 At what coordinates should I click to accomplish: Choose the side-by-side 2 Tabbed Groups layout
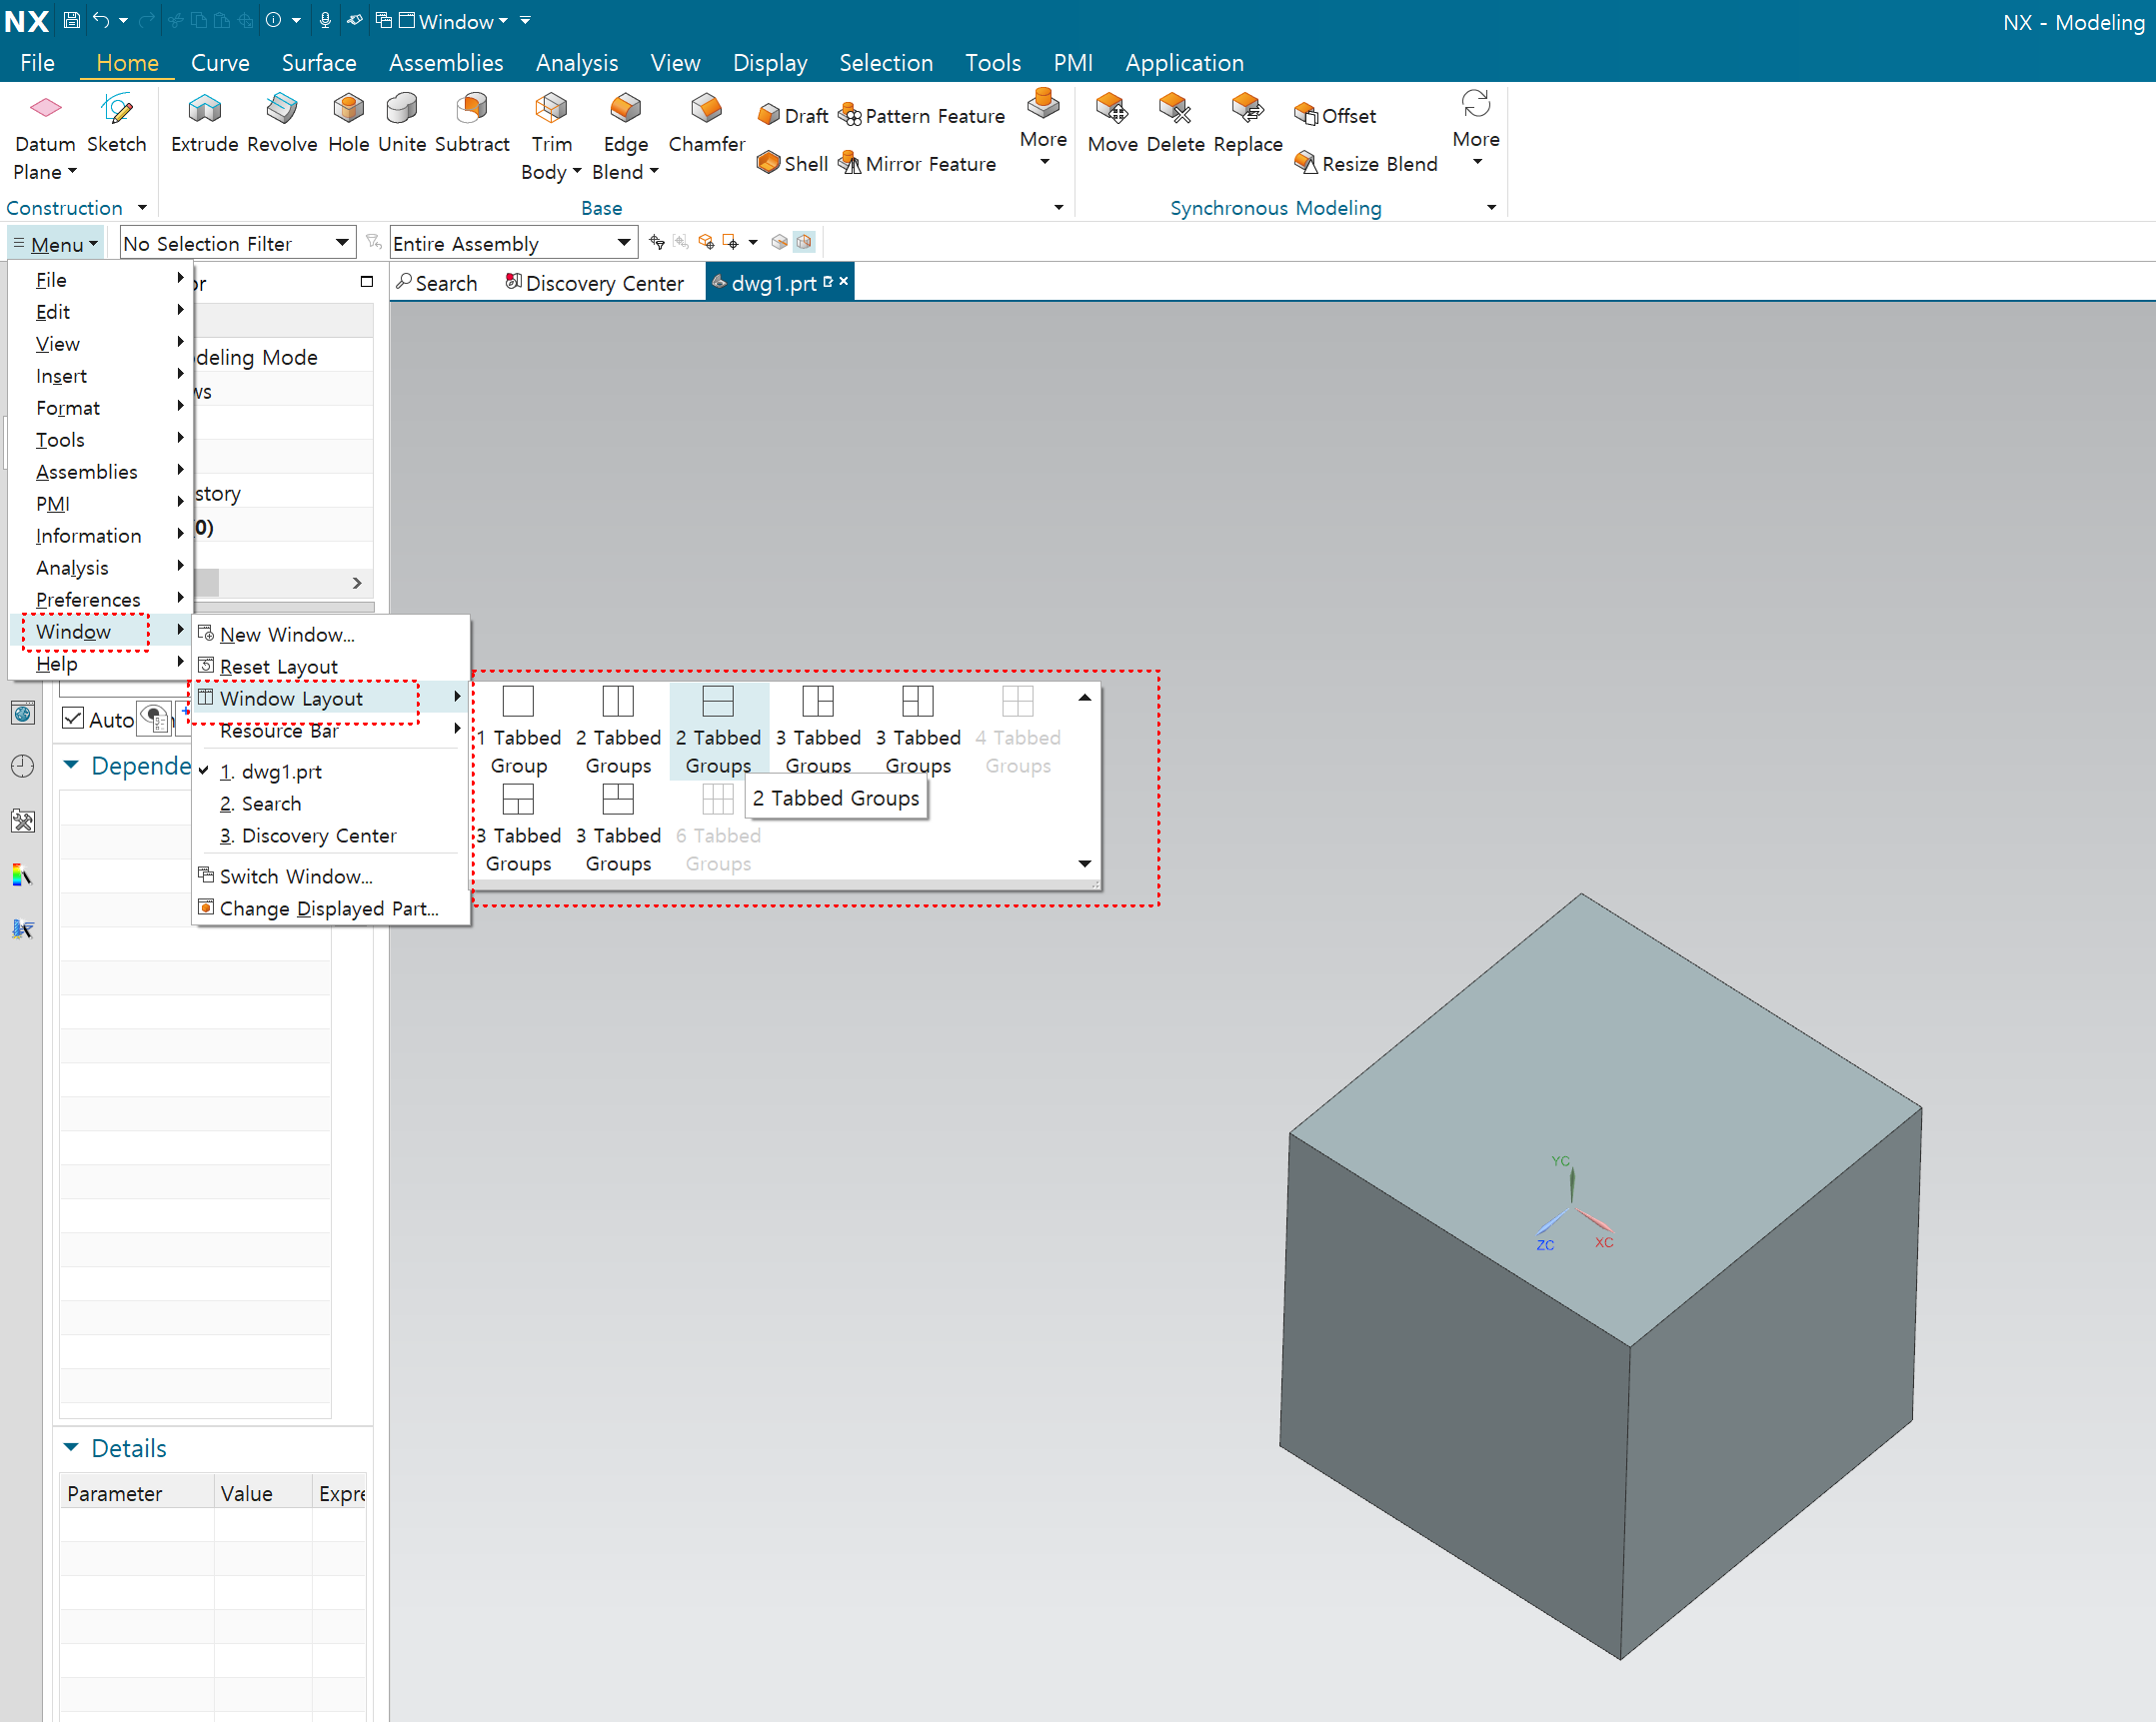(x=618, y=729)
